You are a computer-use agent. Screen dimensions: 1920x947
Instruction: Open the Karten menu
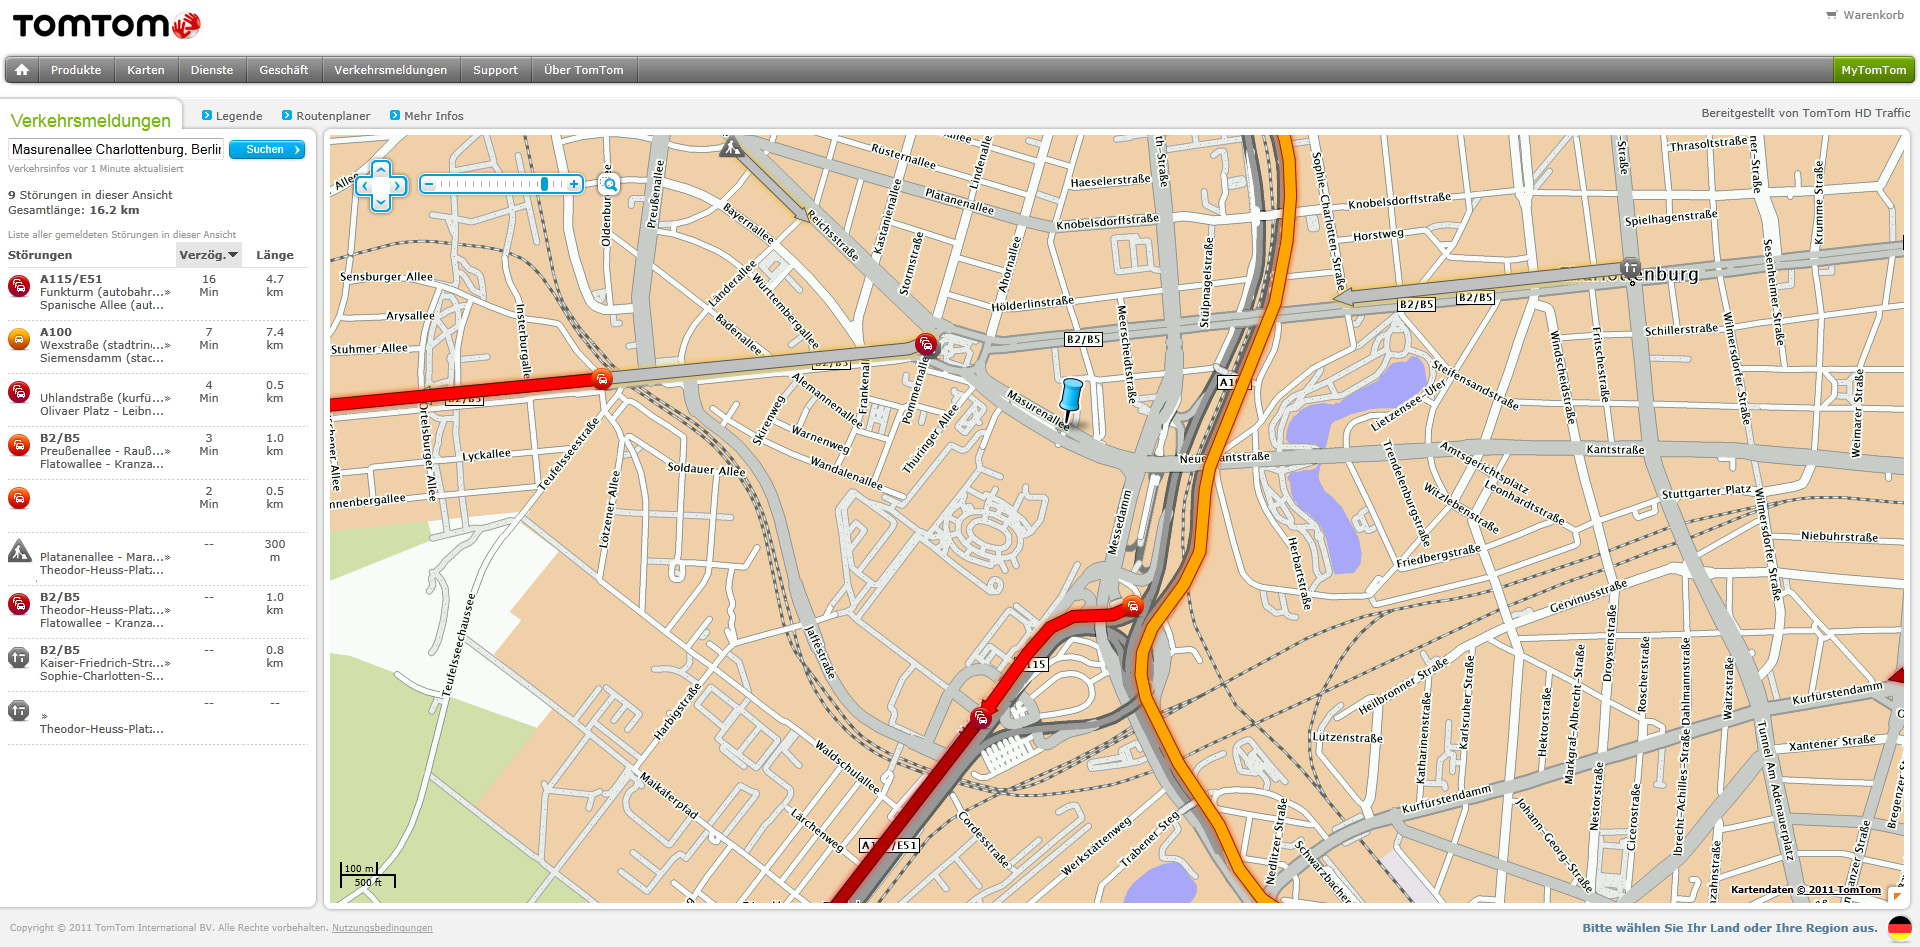[146, 70]
